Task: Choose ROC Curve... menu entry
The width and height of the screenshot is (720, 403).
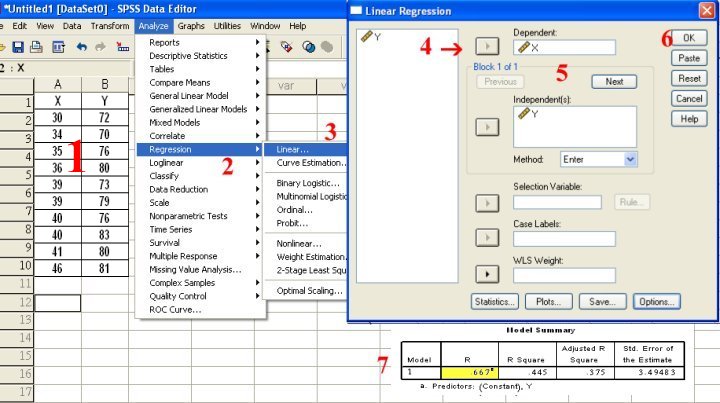Action: pos(201,309)
